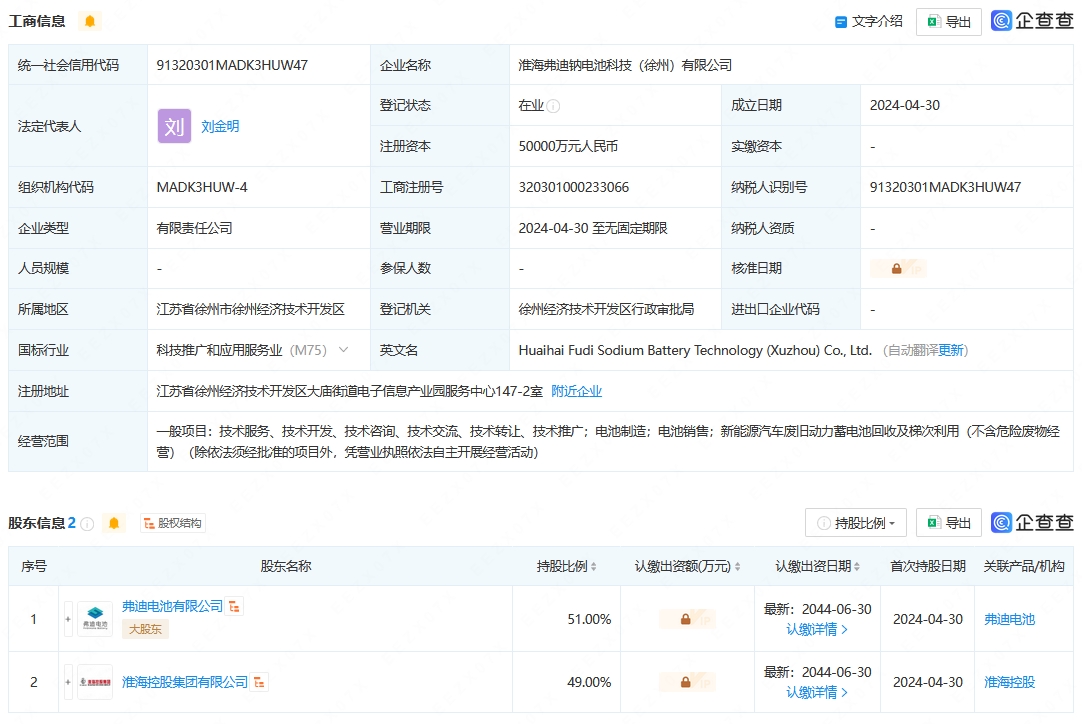
Task: Click the organization code MADK3HUW-4
Action: click(x=201, y=187)
